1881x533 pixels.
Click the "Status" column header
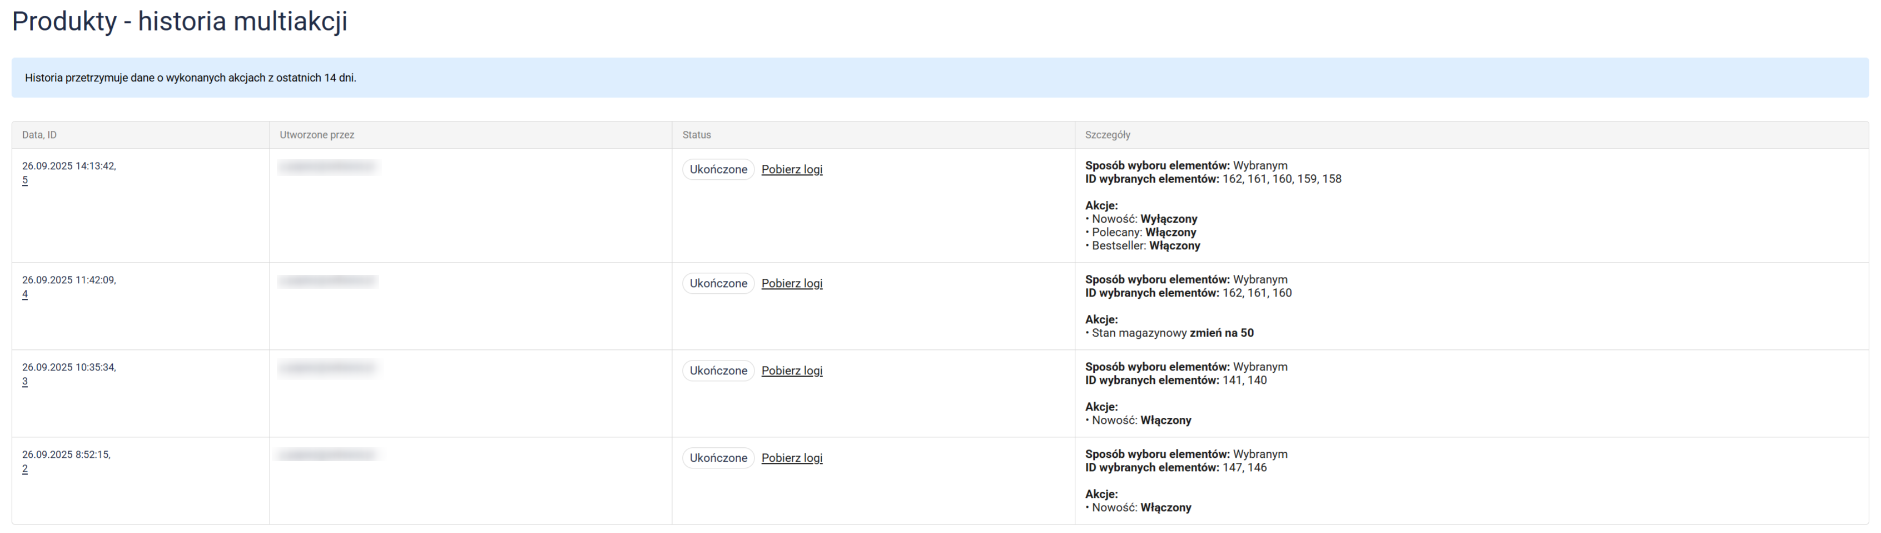click(697, 135)
